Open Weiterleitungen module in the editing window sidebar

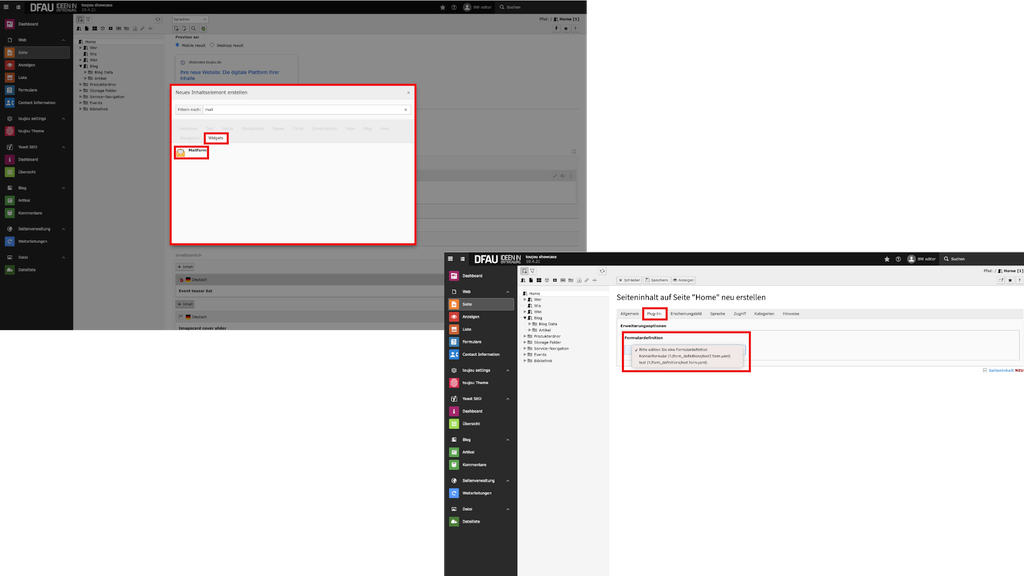[x=477, y=493]
